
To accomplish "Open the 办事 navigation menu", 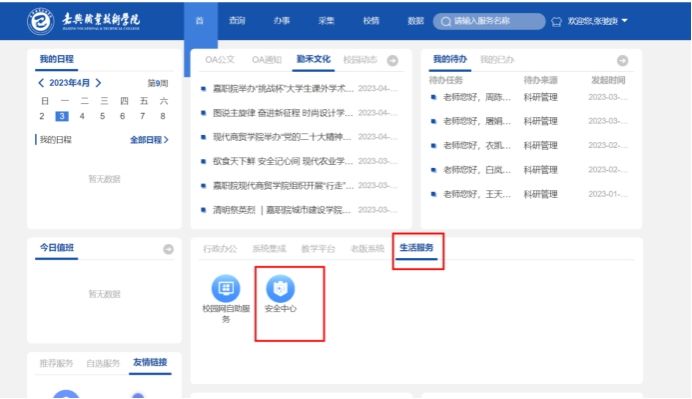I will point(282,20).
